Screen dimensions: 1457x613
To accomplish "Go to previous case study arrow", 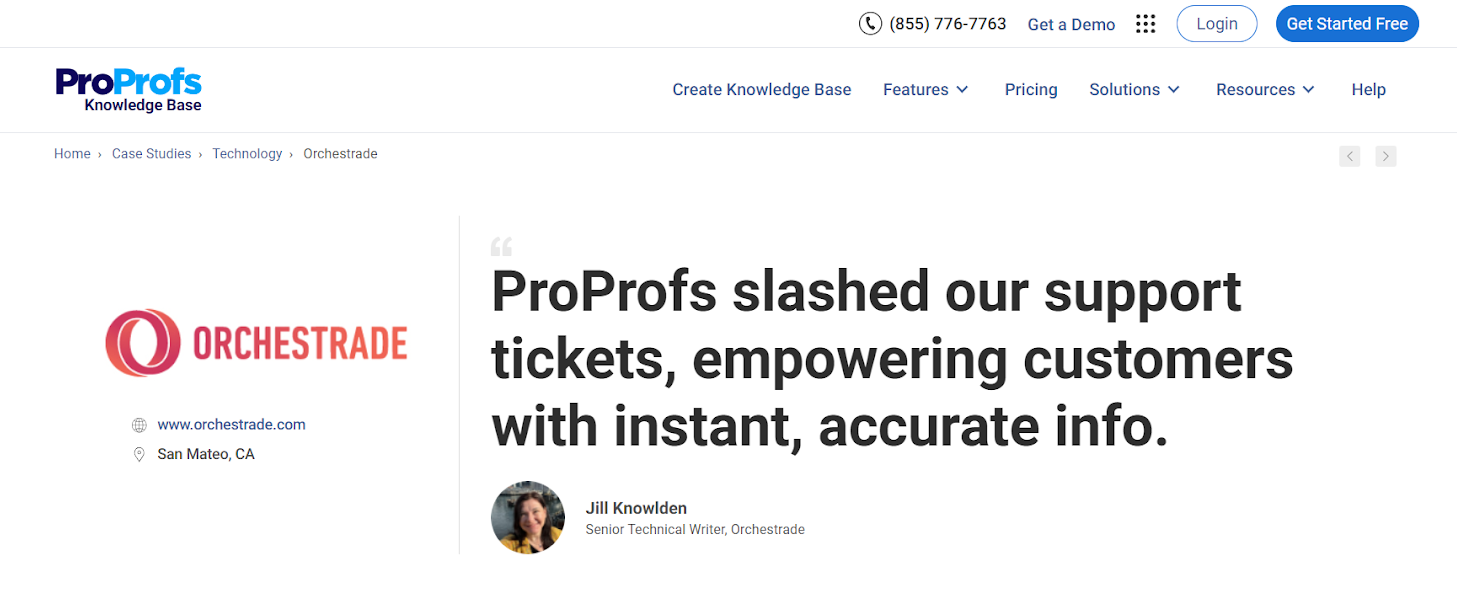I will click(1350, 156).
